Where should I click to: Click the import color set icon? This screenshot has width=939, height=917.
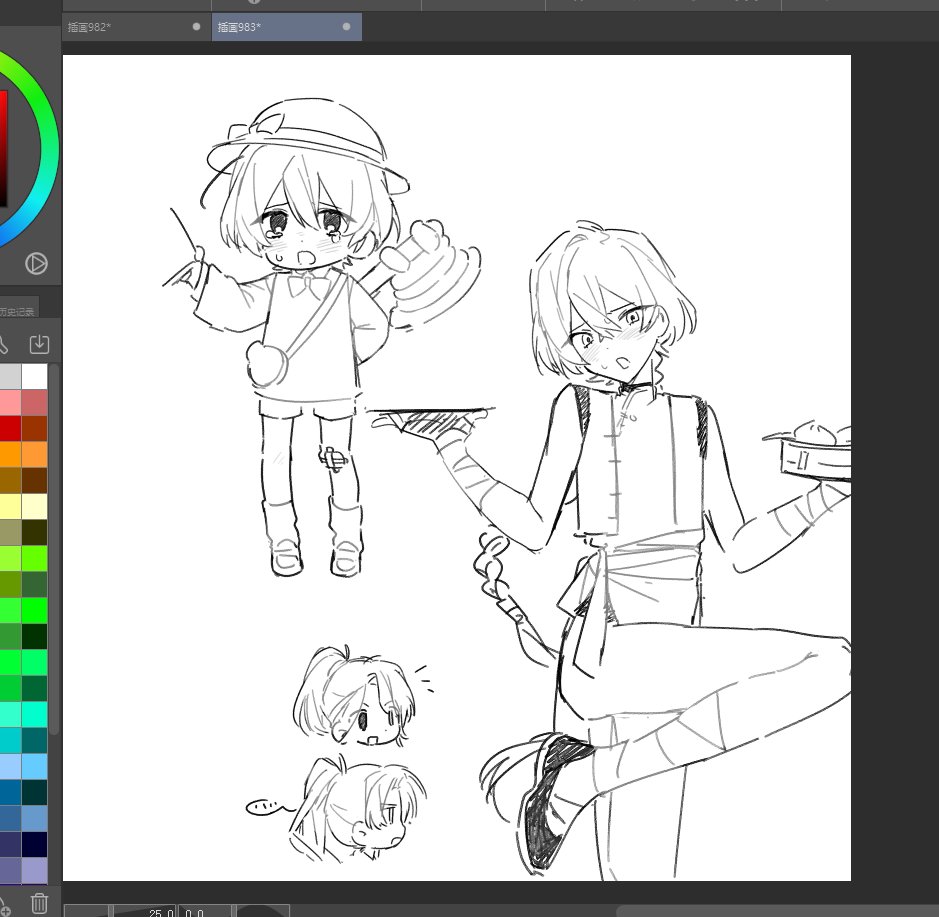tap(39, 344)
